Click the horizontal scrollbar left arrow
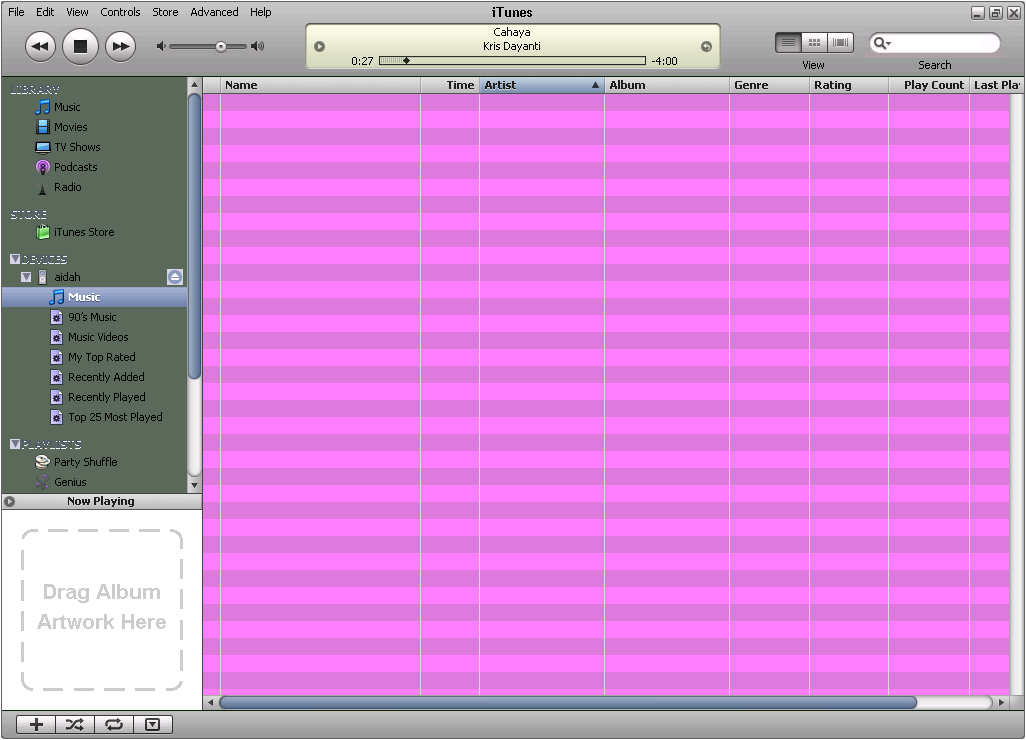 click(211, 703)
